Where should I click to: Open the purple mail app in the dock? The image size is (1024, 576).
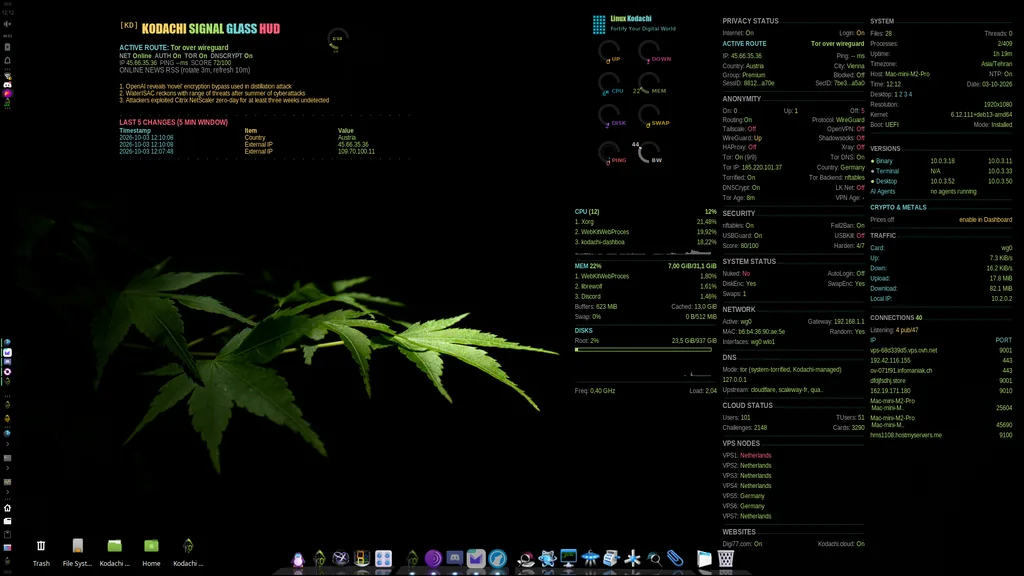coord(476,558)
